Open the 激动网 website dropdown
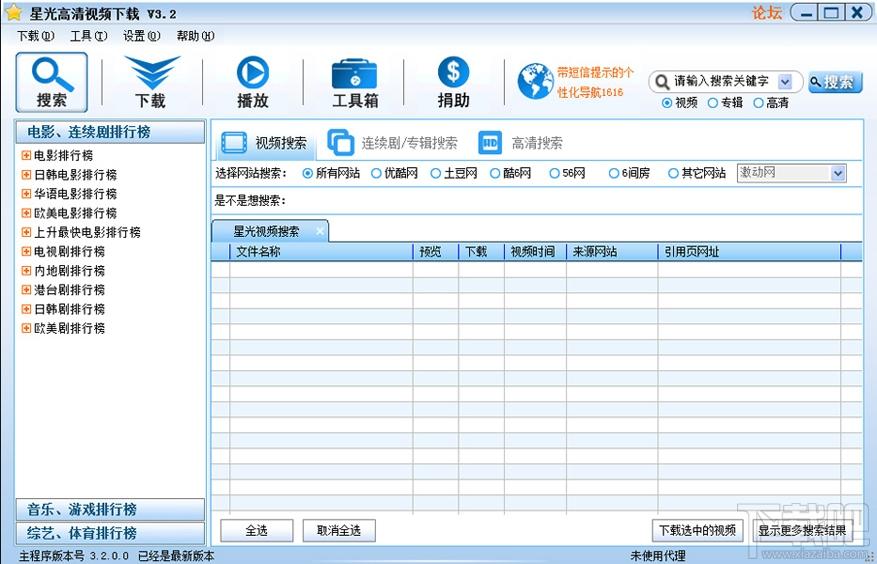Image resolution: width=877 pixels, height=564 pixels. pyautogui.click(x=837, y=173)
